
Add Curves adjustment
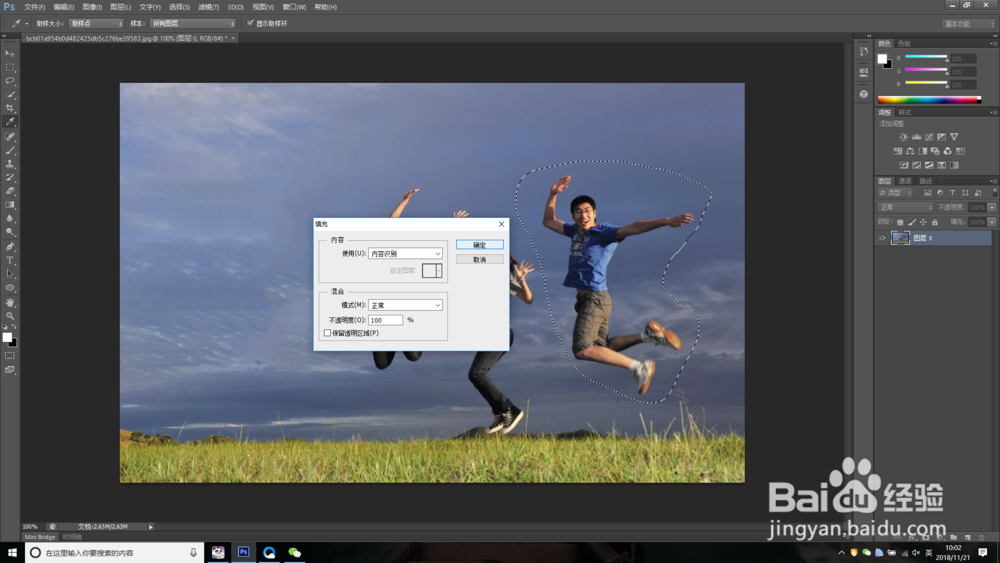coord(929,136)
